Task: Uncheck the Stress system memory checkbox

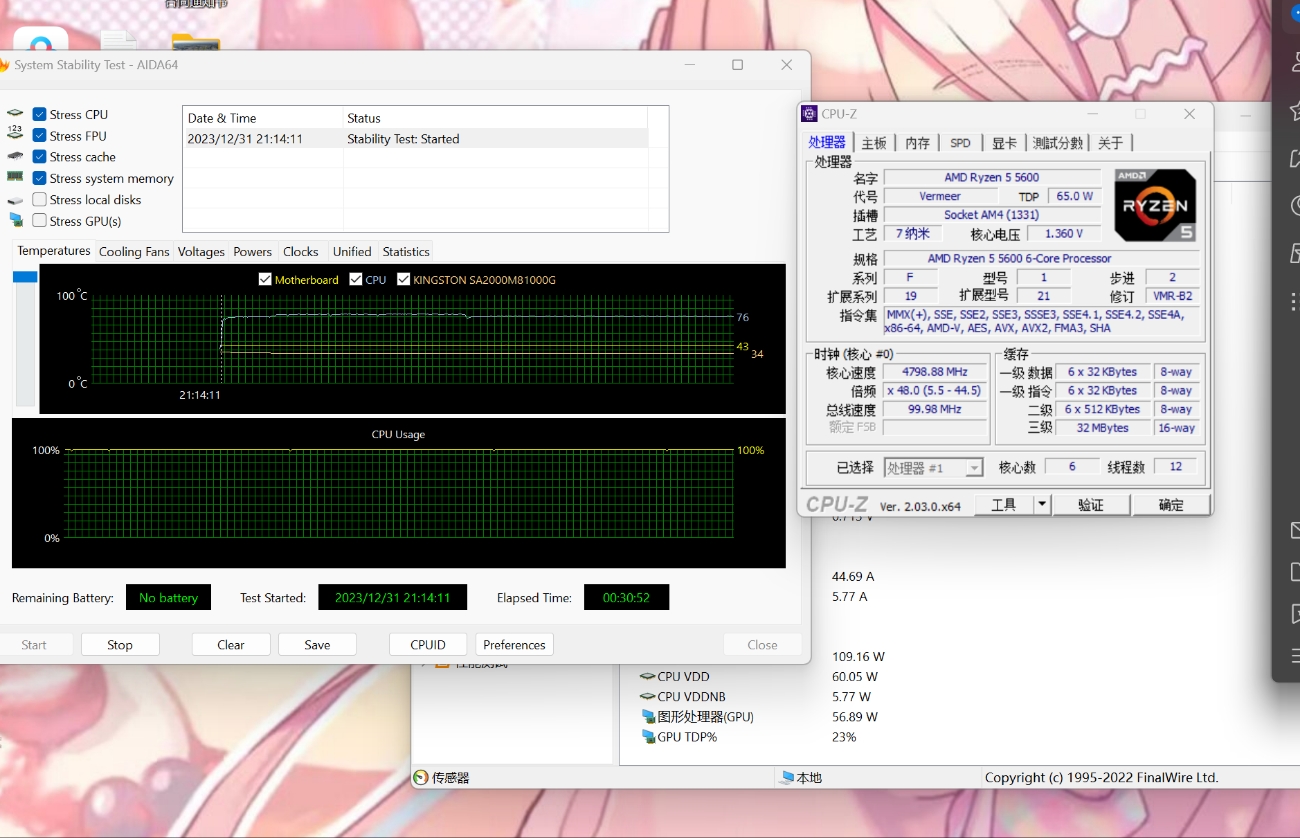Action: [39, 178]
